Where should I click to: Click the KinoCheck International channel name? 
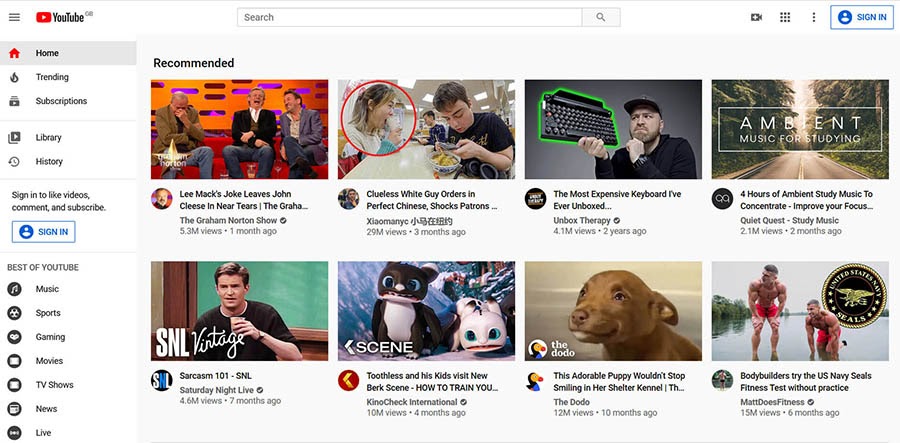pos(412,402)
